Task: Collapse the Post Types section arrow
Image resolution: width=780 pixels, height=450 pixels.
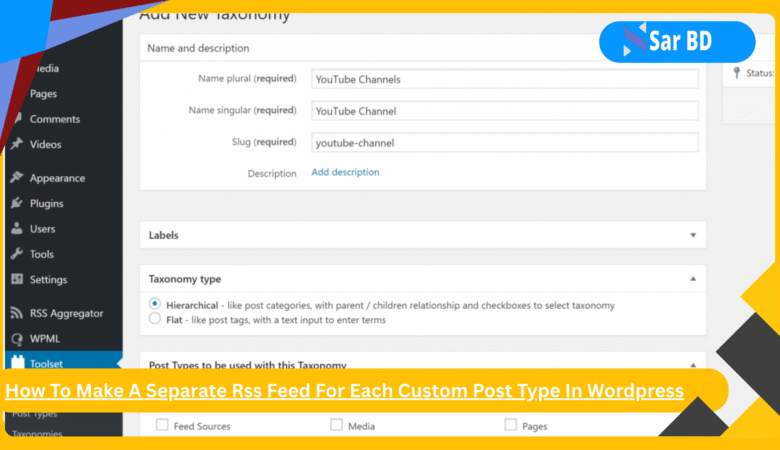Action: [x=693, y=365]
